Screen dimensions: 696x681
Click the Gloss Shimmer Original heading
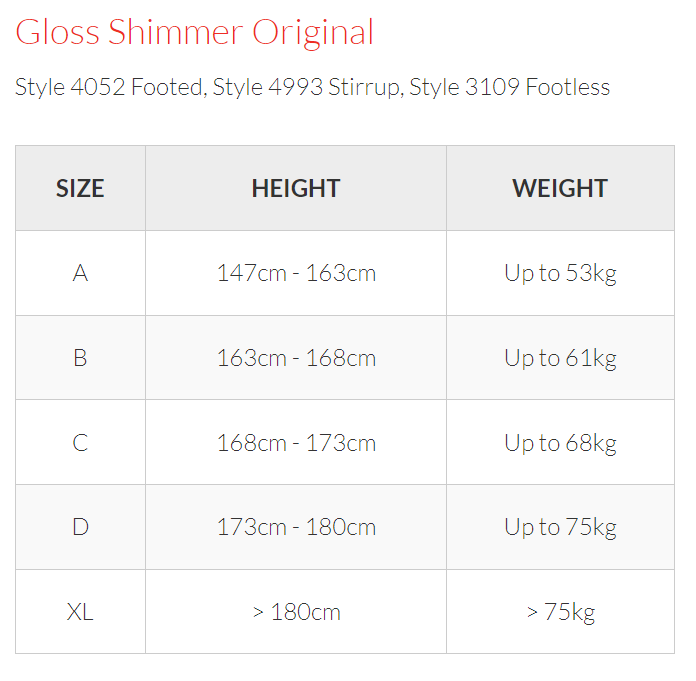click(194, 32)
